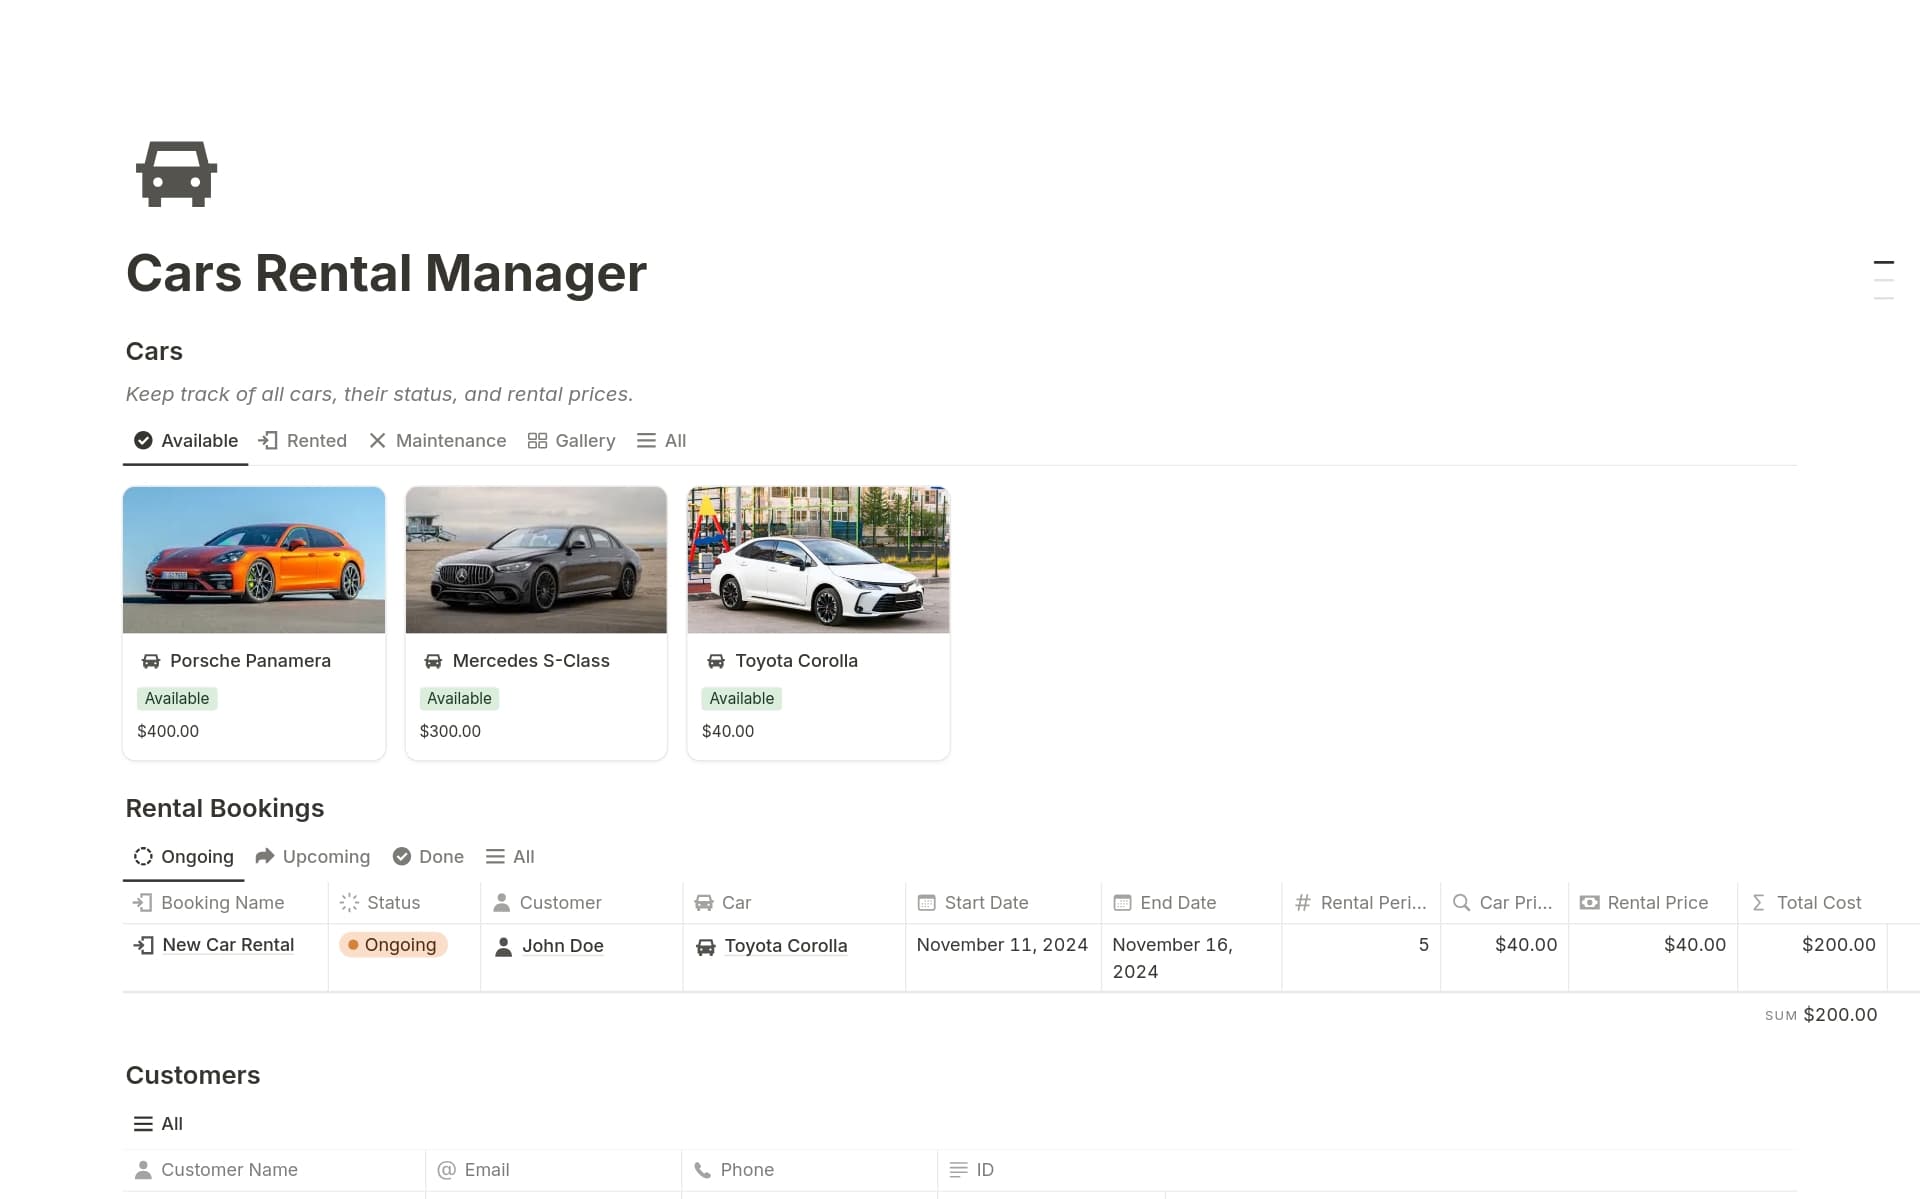Switch bookings to the Upcoming view
The image size is (1920, 1199).
(313, 856)
